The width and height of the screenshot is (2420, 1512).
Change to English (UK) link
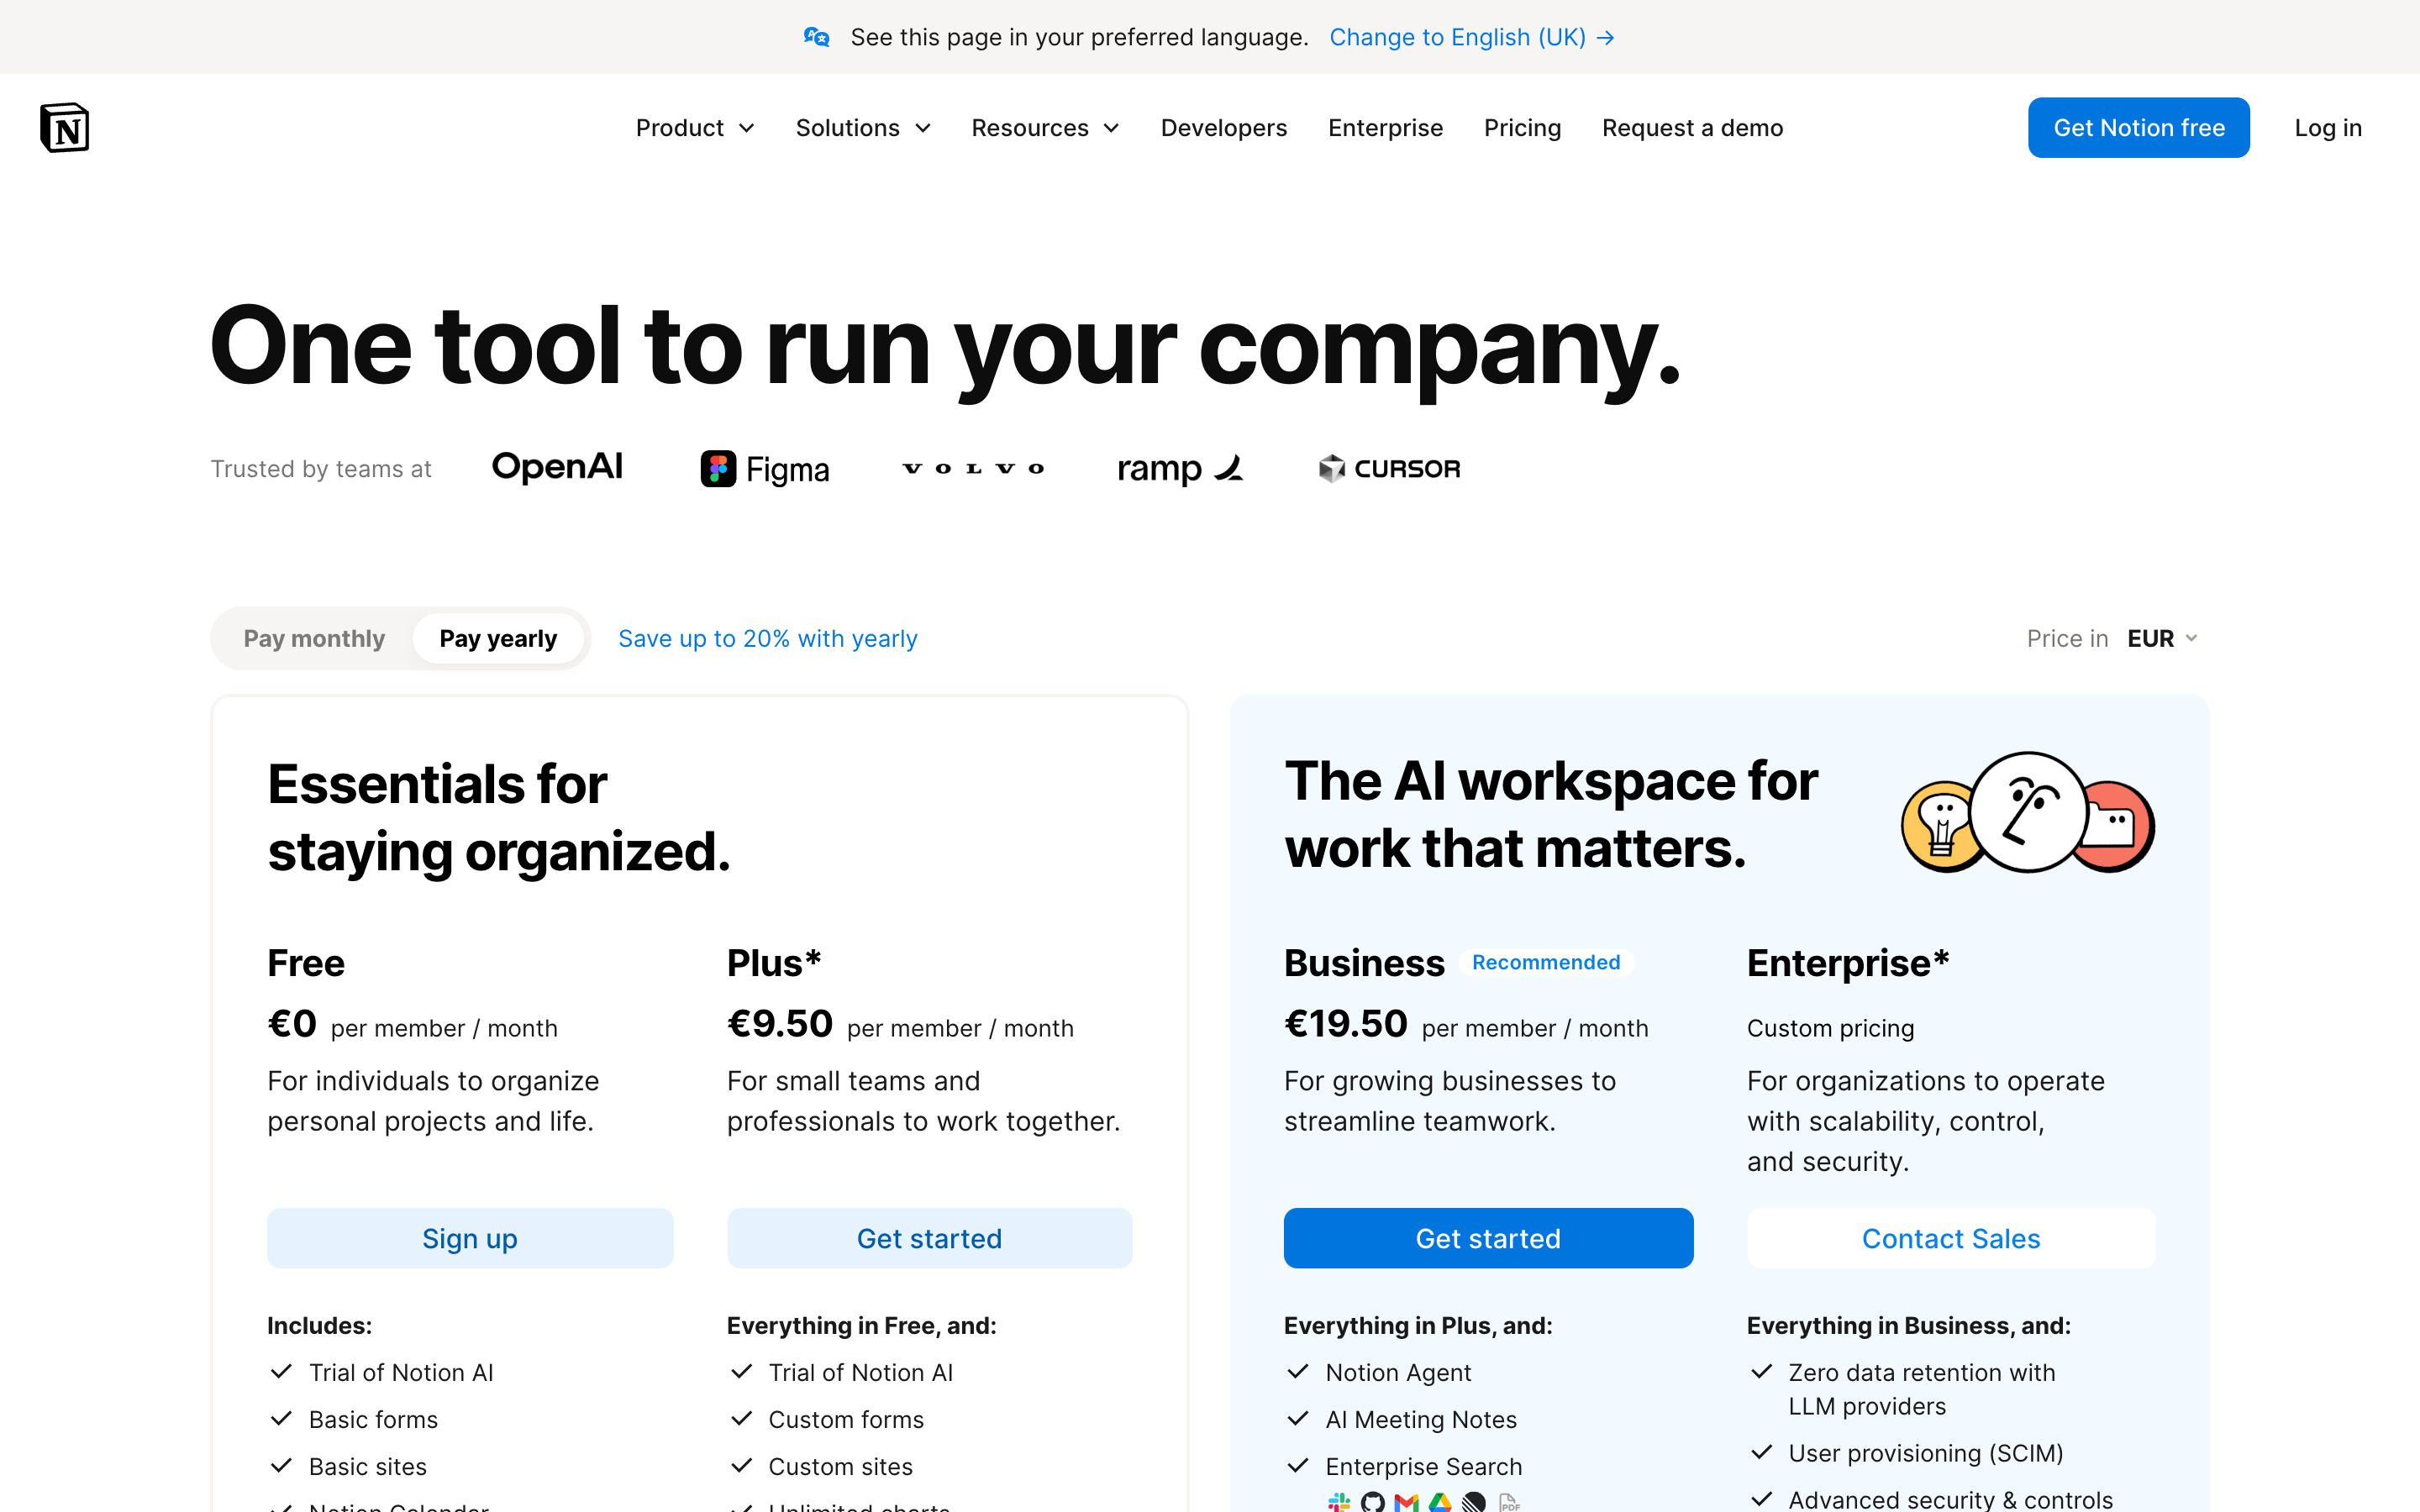[1472, 37]
